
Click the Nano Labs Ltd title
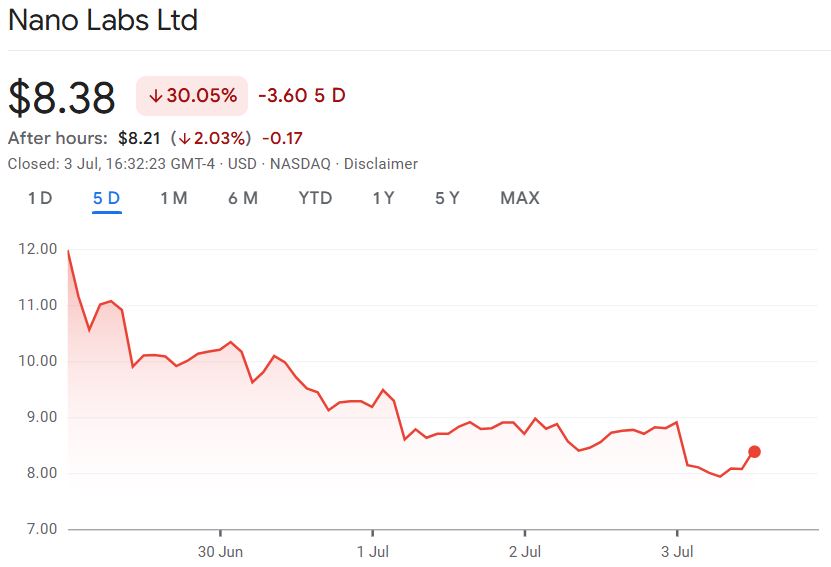click(x=103, y=20)
